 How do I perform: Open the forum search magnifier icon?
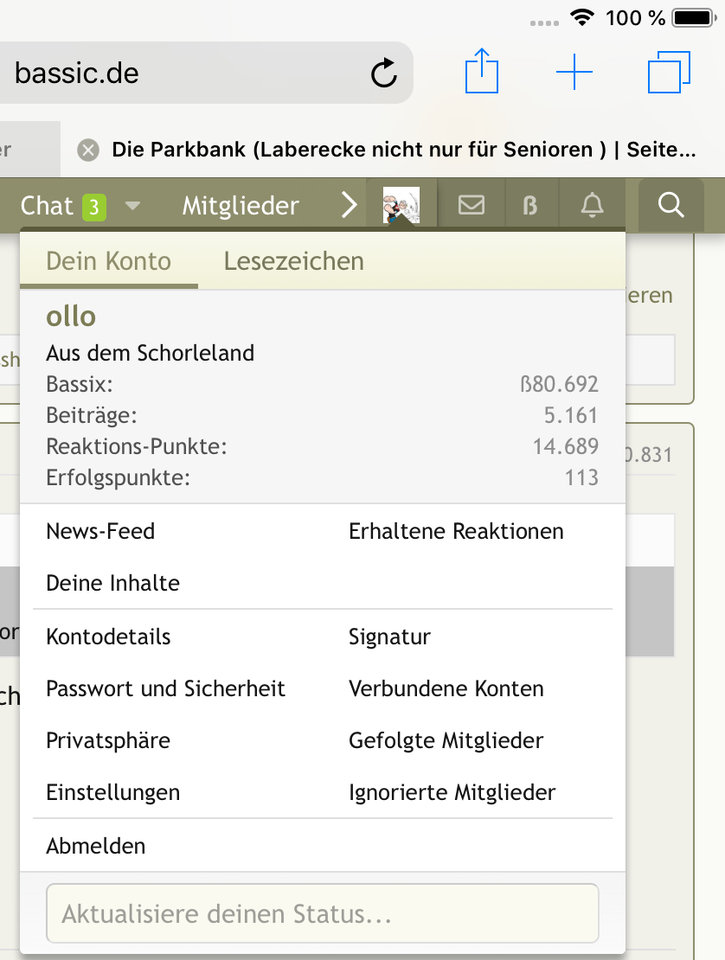click(671, 206)
